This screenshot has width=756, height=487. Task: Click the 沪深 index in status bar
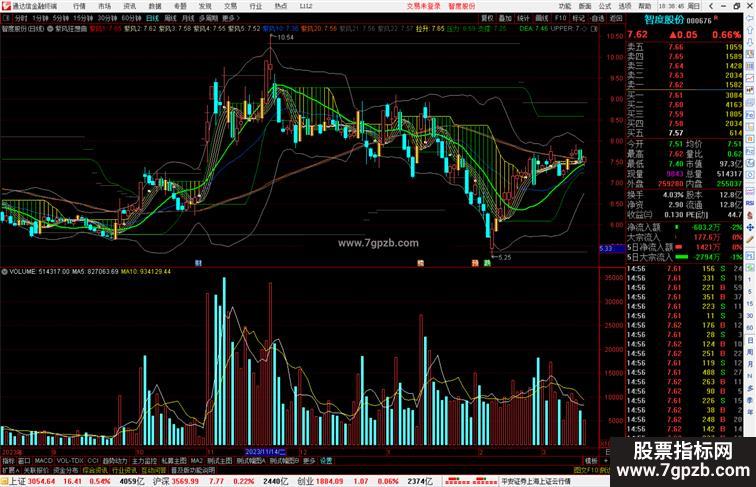tap(160, 481)
